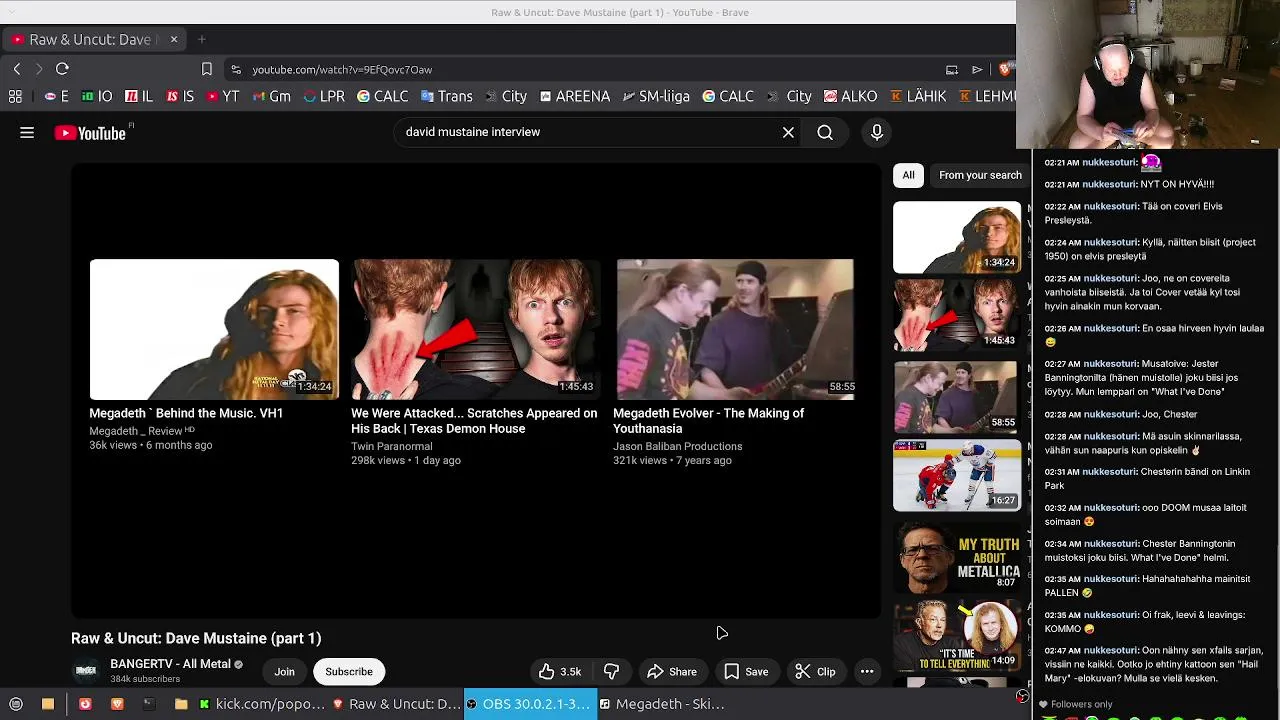The height and width of the screenshot is (720, 1280).
Task: Clip the video with the scissors button
Action: coord(815,672)
